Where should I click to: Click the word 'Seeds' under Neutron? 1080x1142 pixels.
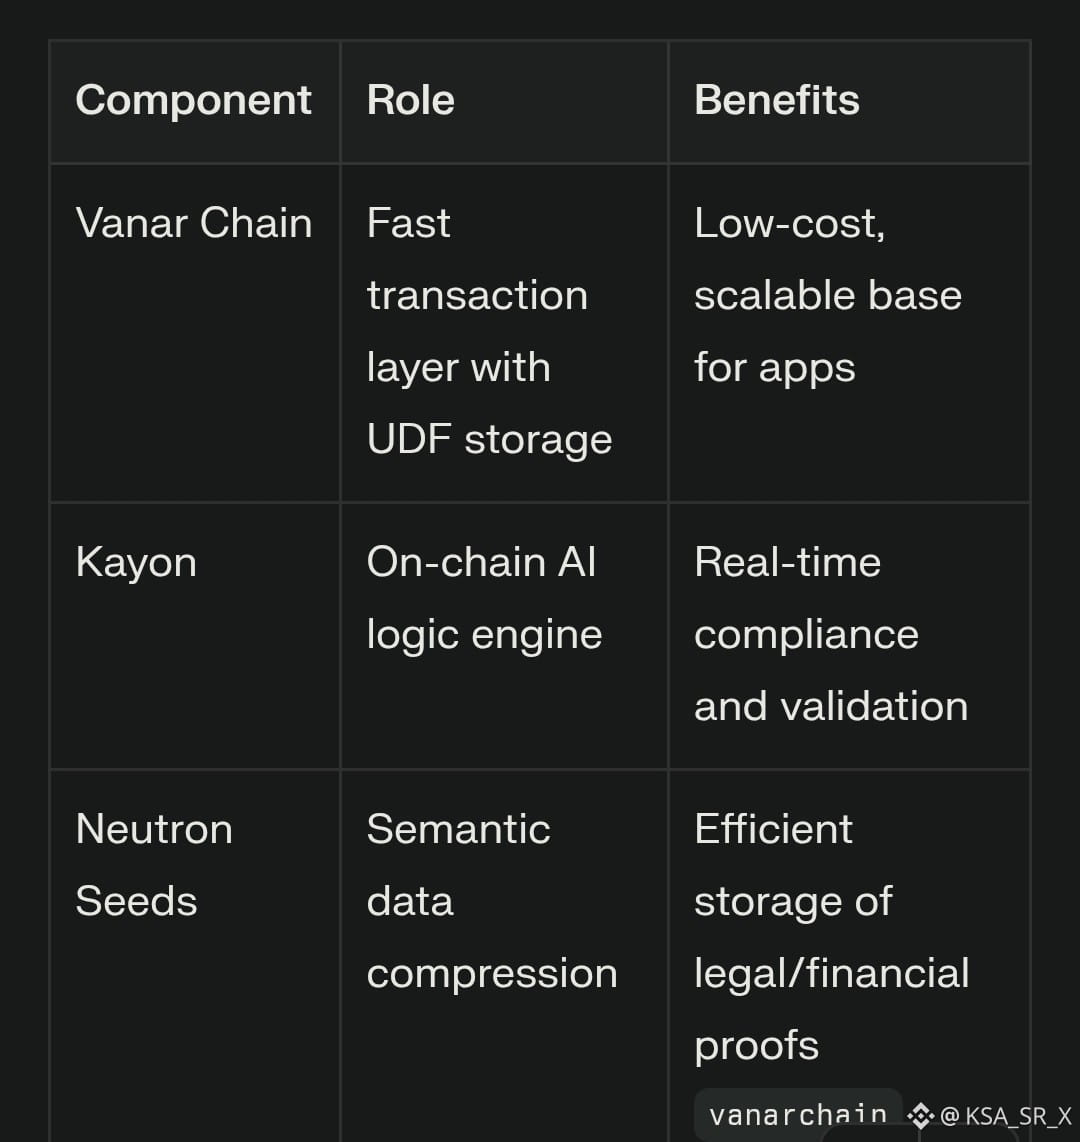click(136, 901)
